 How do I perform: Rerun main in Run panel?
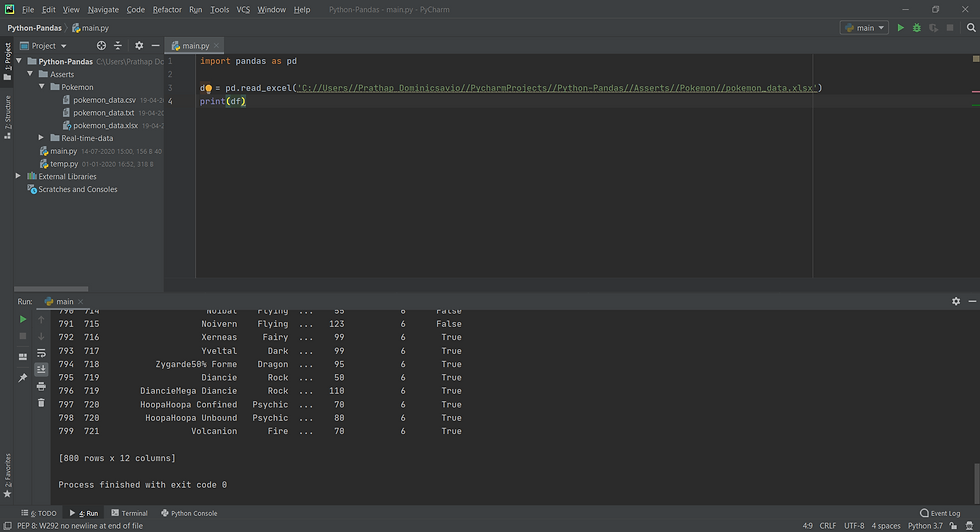(x=22, y=319)
